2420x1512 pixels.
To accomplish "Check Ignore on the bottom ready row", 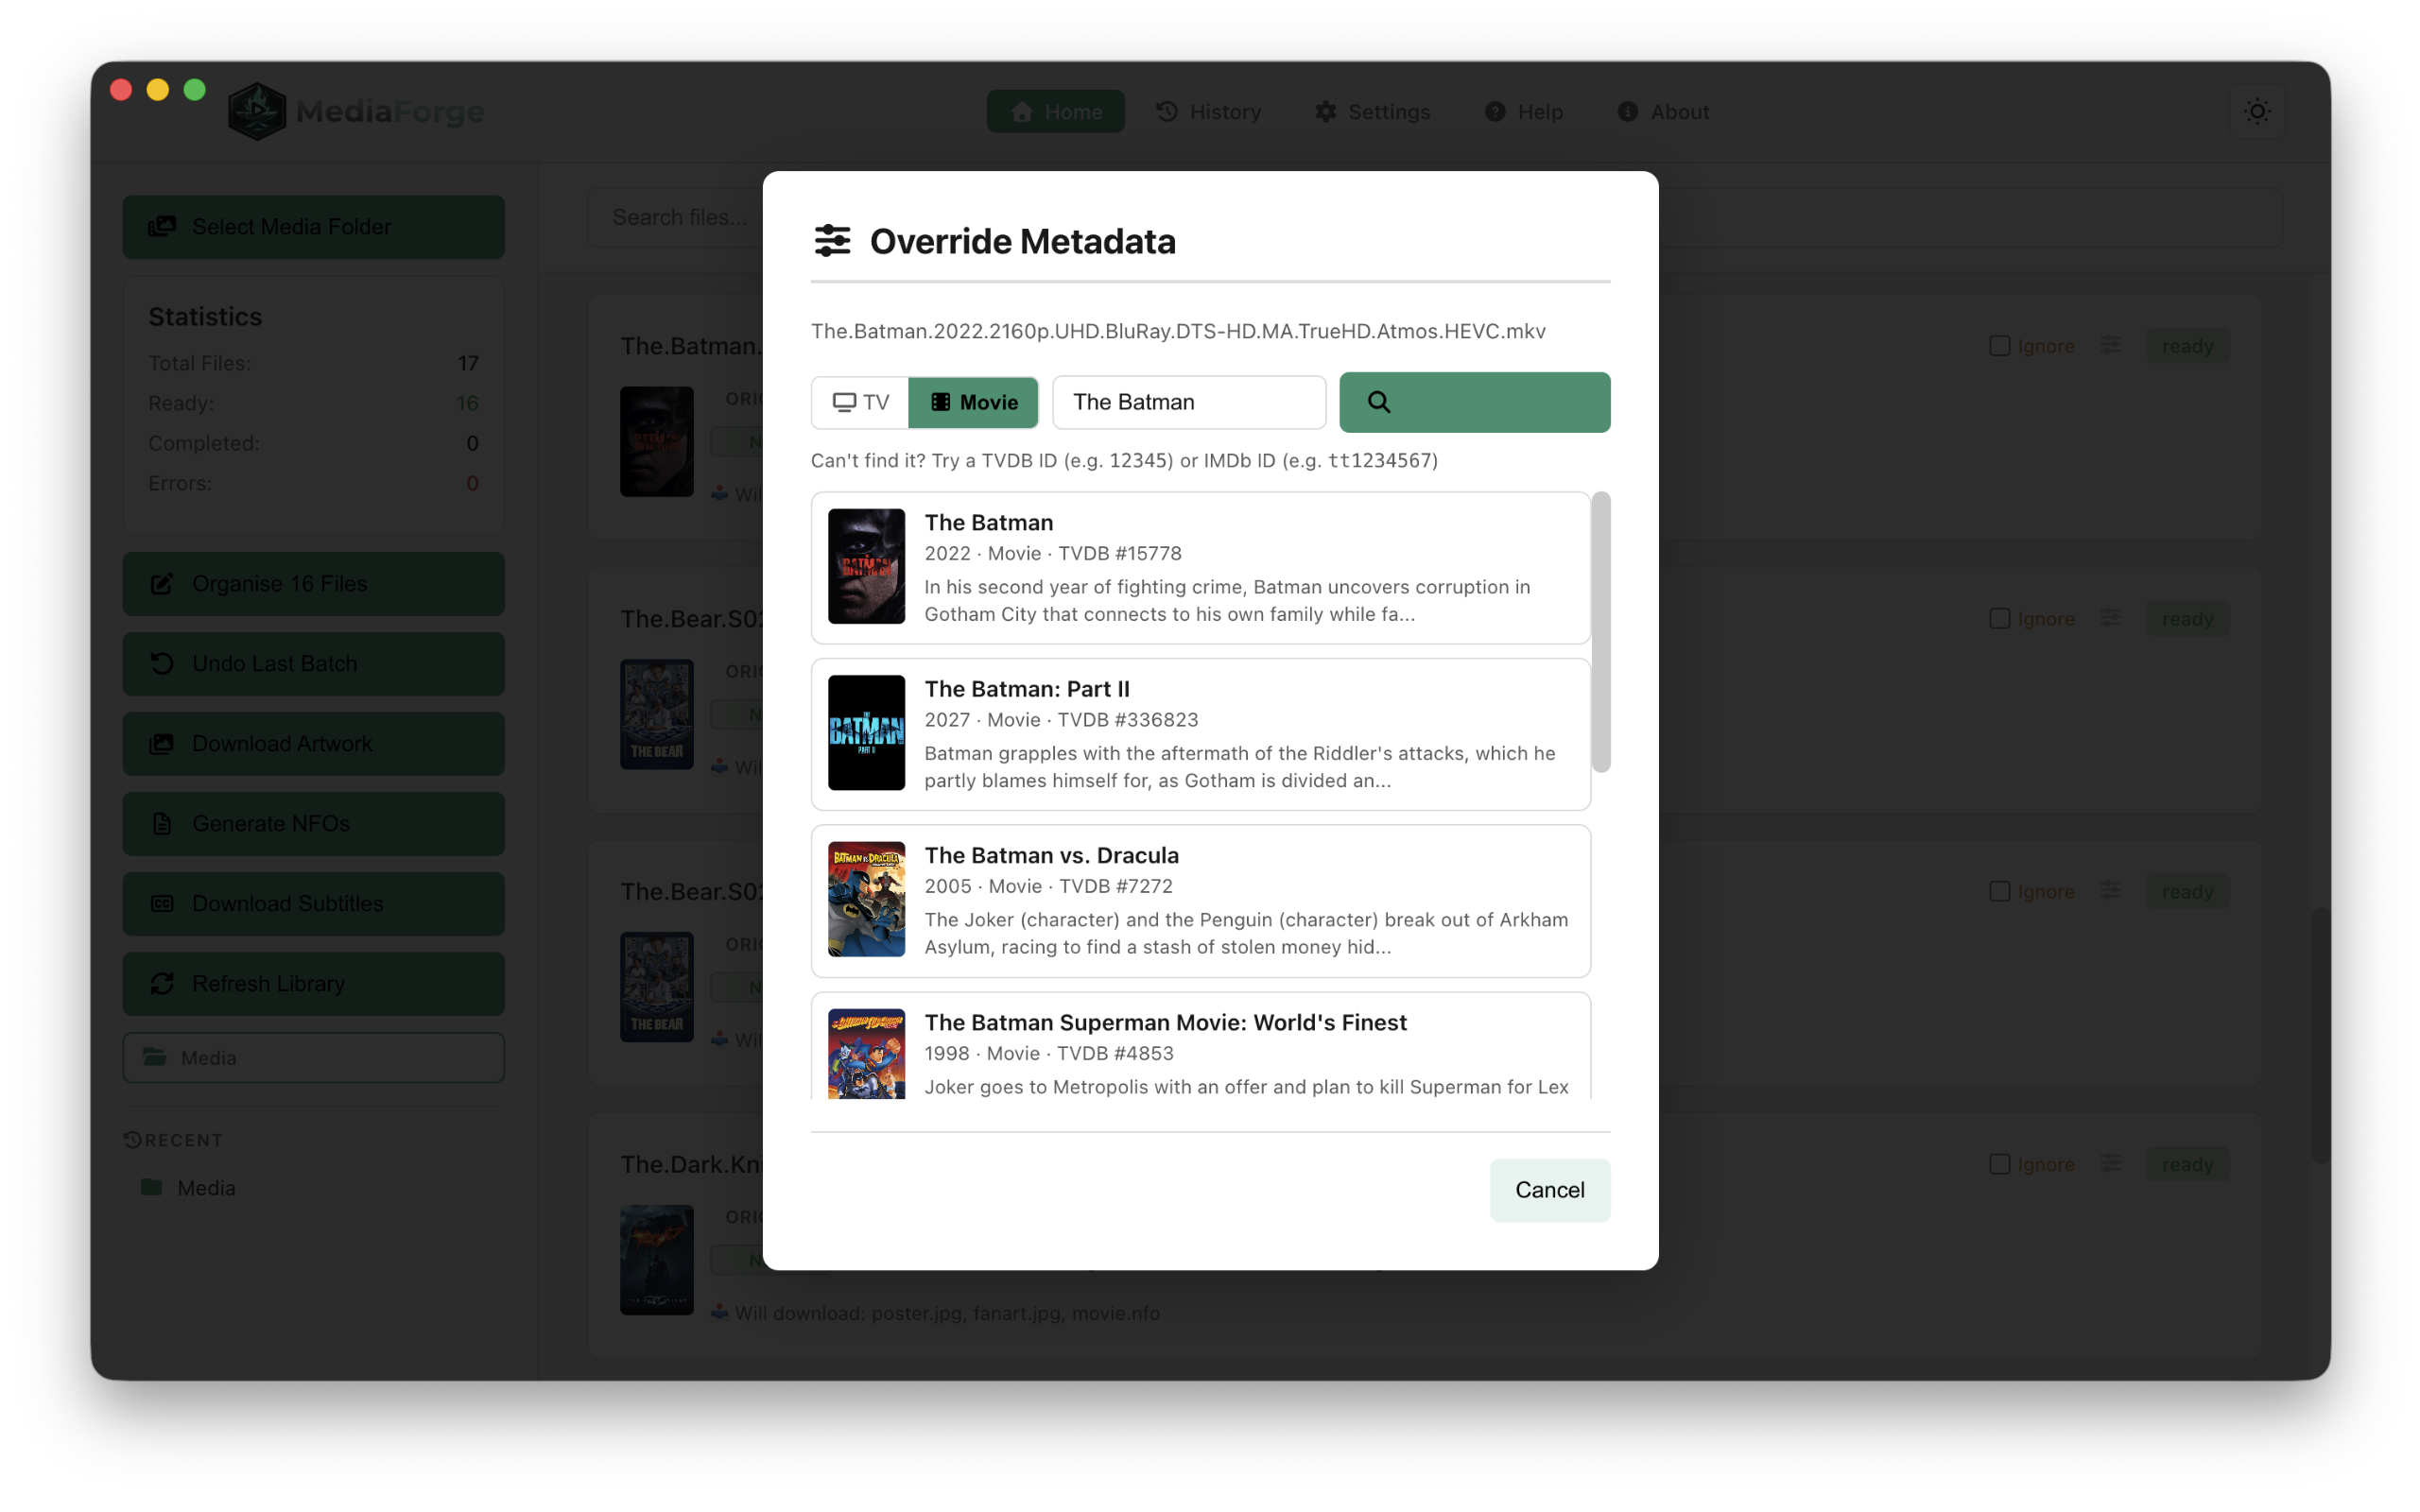I will tap(1999, 1163).
